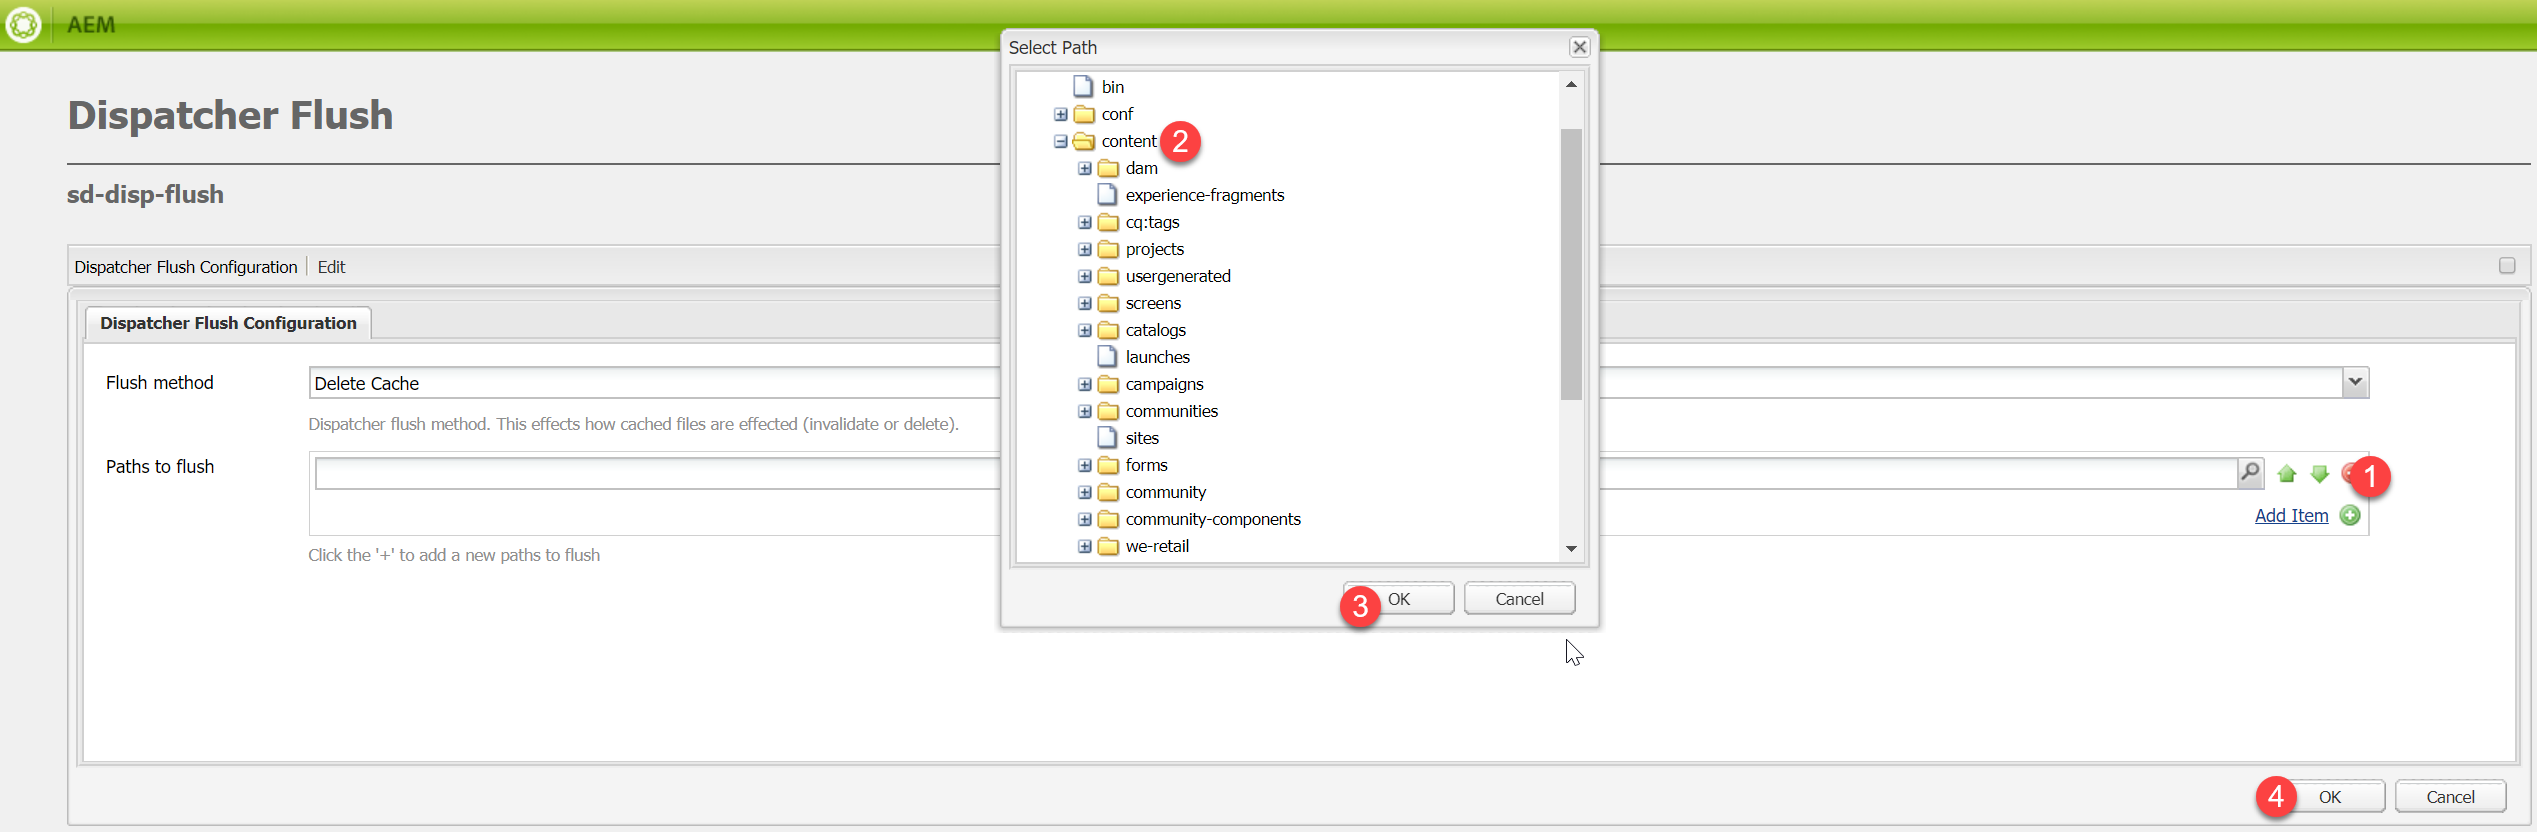Click the magnifier path browse icon
The width and height of the screenshot is (2537, 832).
(x=2249, y=472)
